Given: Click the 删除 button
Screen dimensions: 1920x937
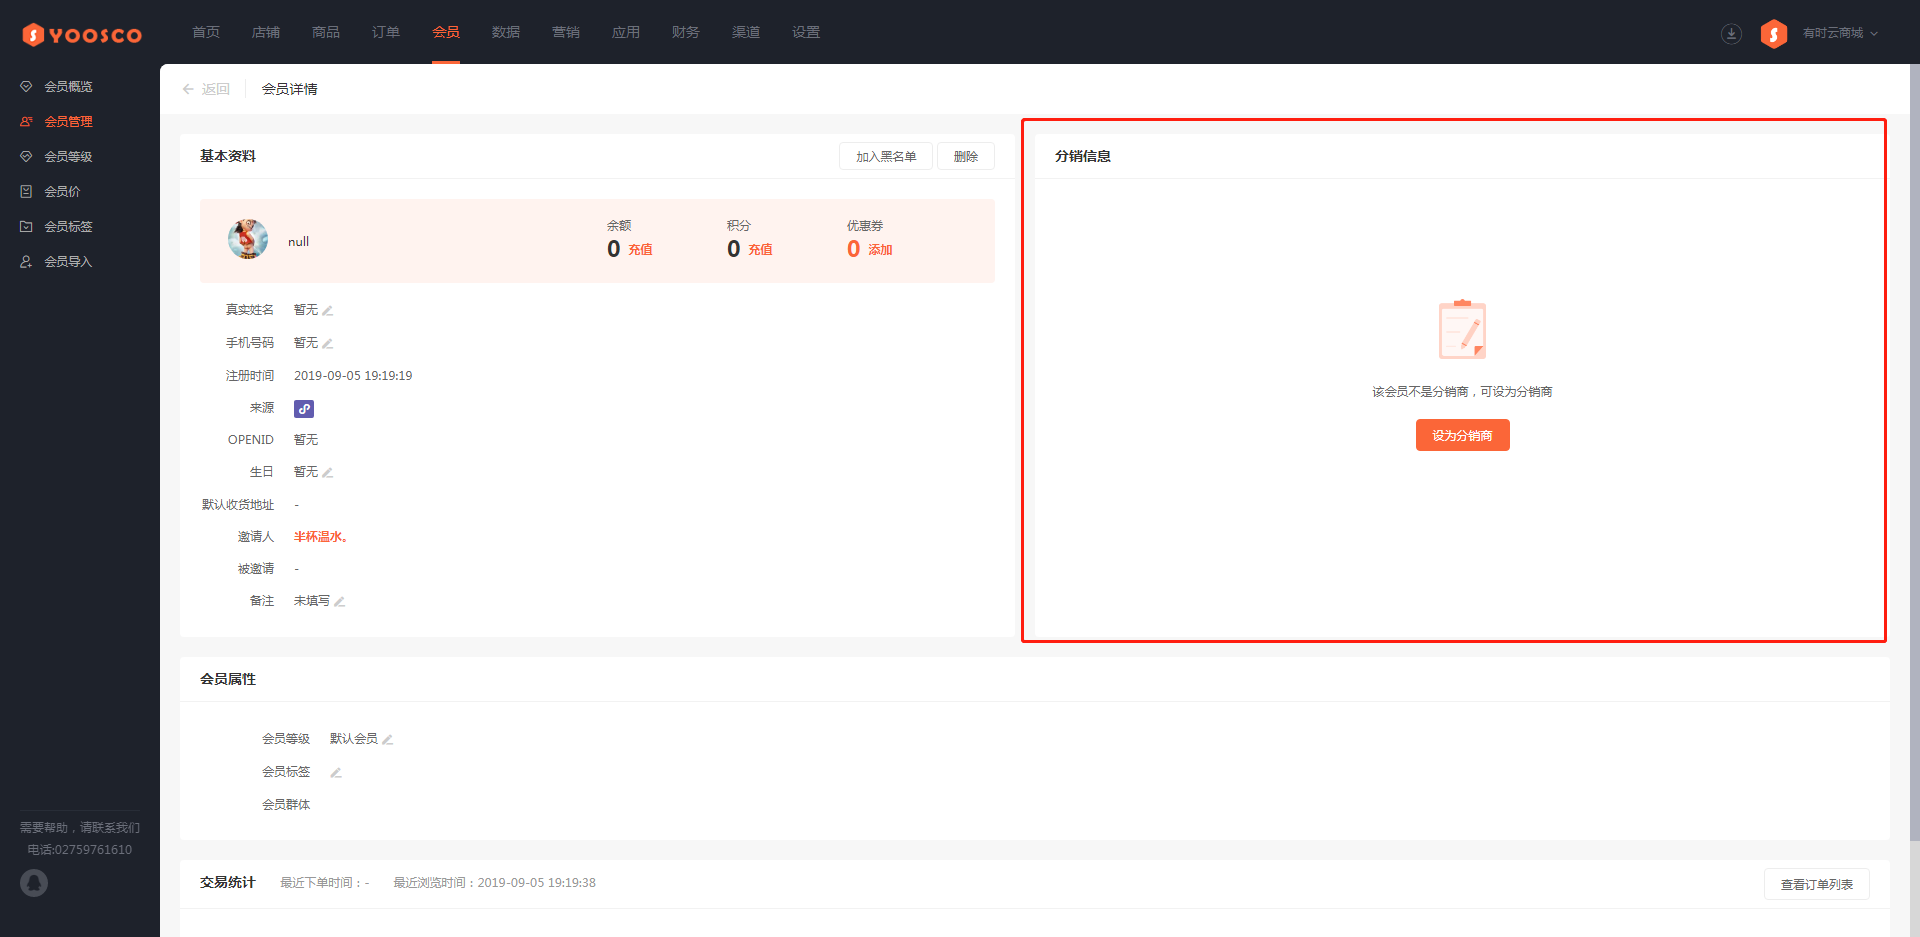Looking at the screenshot, I should point(966,156).
